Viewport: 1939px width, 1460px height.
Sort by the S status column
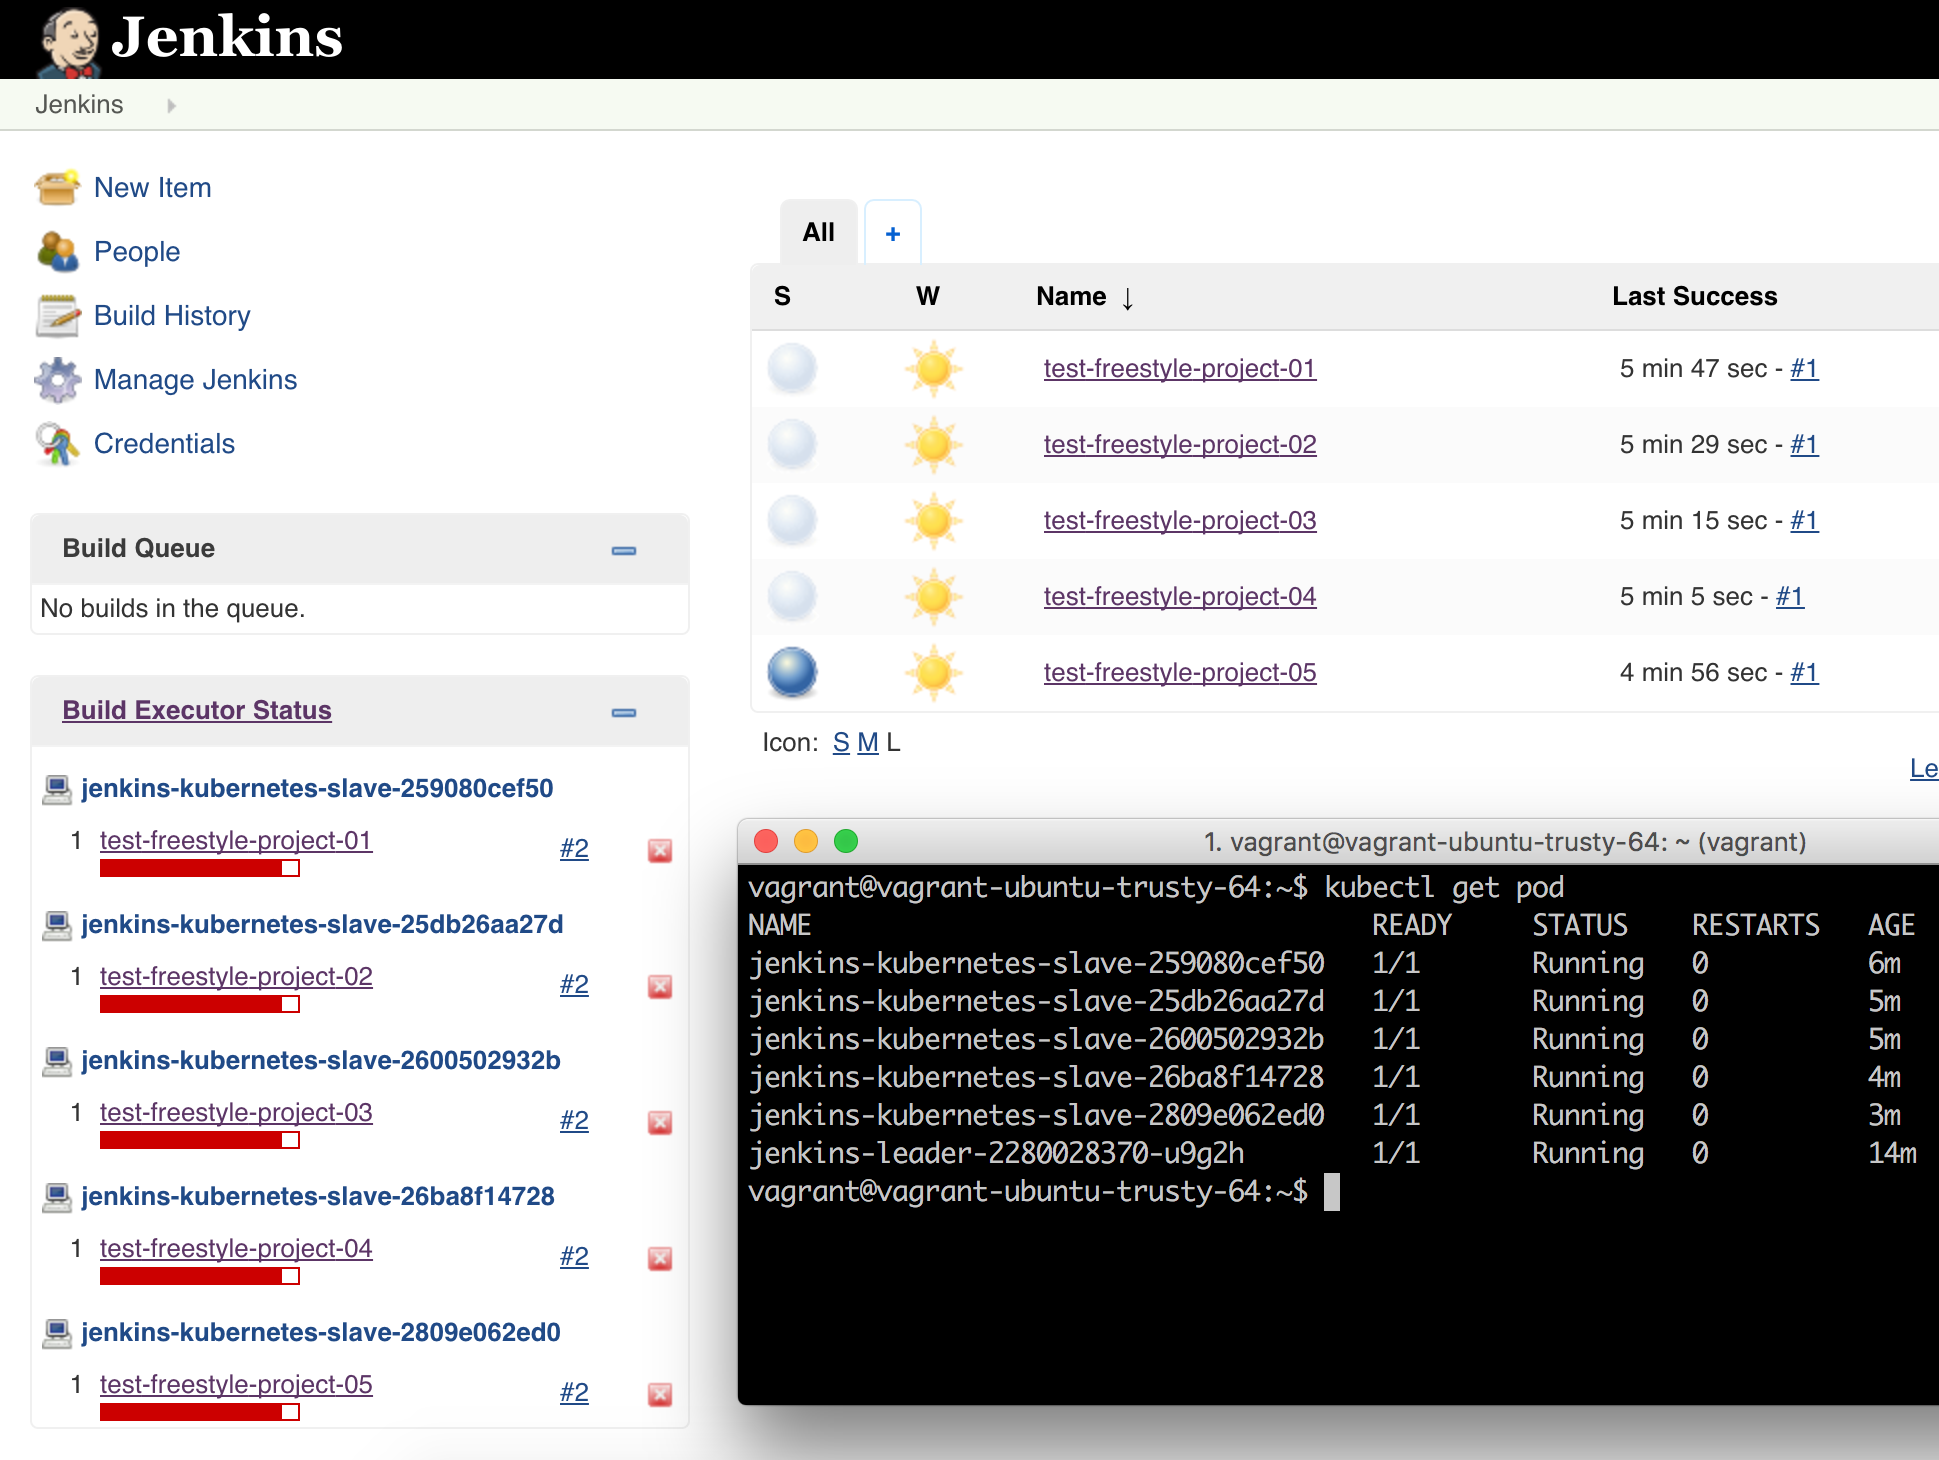click(x=782, y=296)
